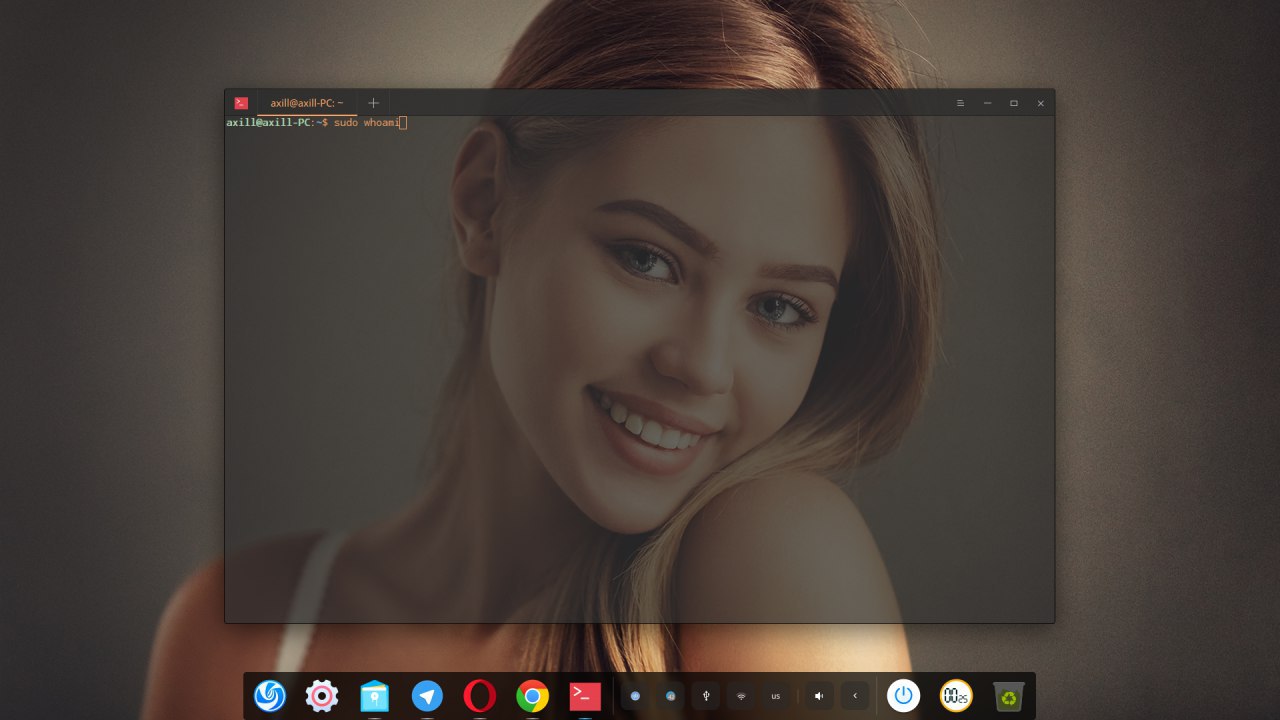Open the digital clock dock widget
Image resolution: width=1280 pixels, height=720 pixels.
point(956,696)
